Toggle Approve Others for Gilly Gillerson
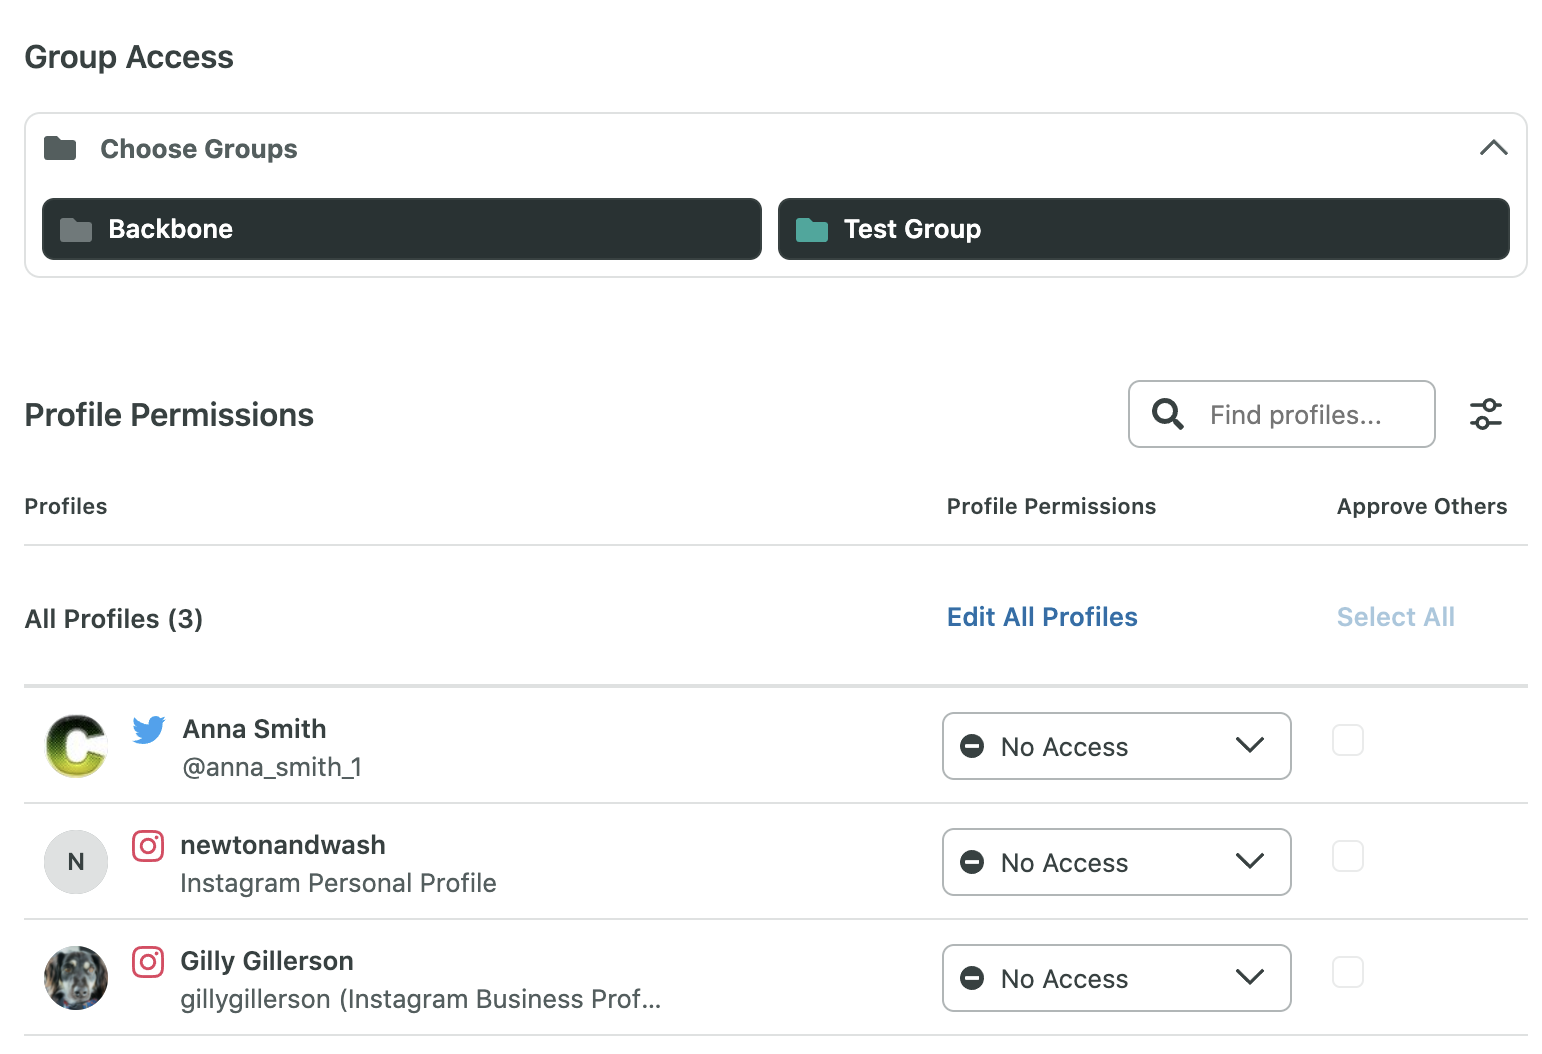The width and height of the screenshot is (1542, 1054). 1348,972
